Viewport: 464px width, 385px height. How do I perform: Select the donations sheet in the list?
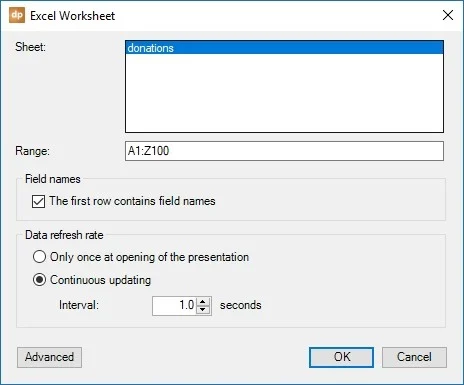point(284,48)
